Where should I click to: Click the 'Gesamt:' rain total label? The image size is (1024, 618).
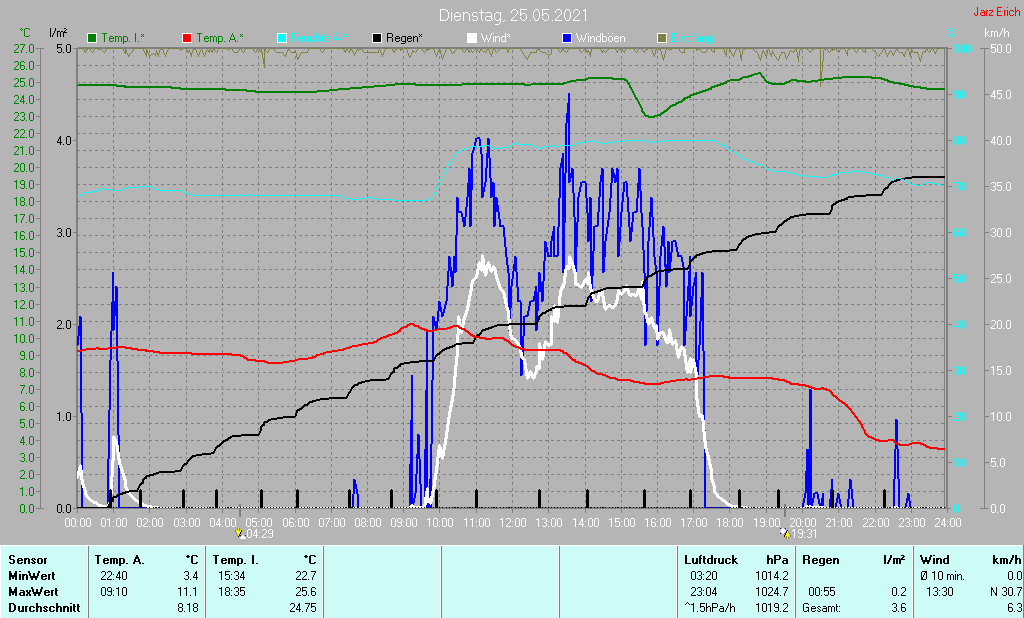click(822, 608)
